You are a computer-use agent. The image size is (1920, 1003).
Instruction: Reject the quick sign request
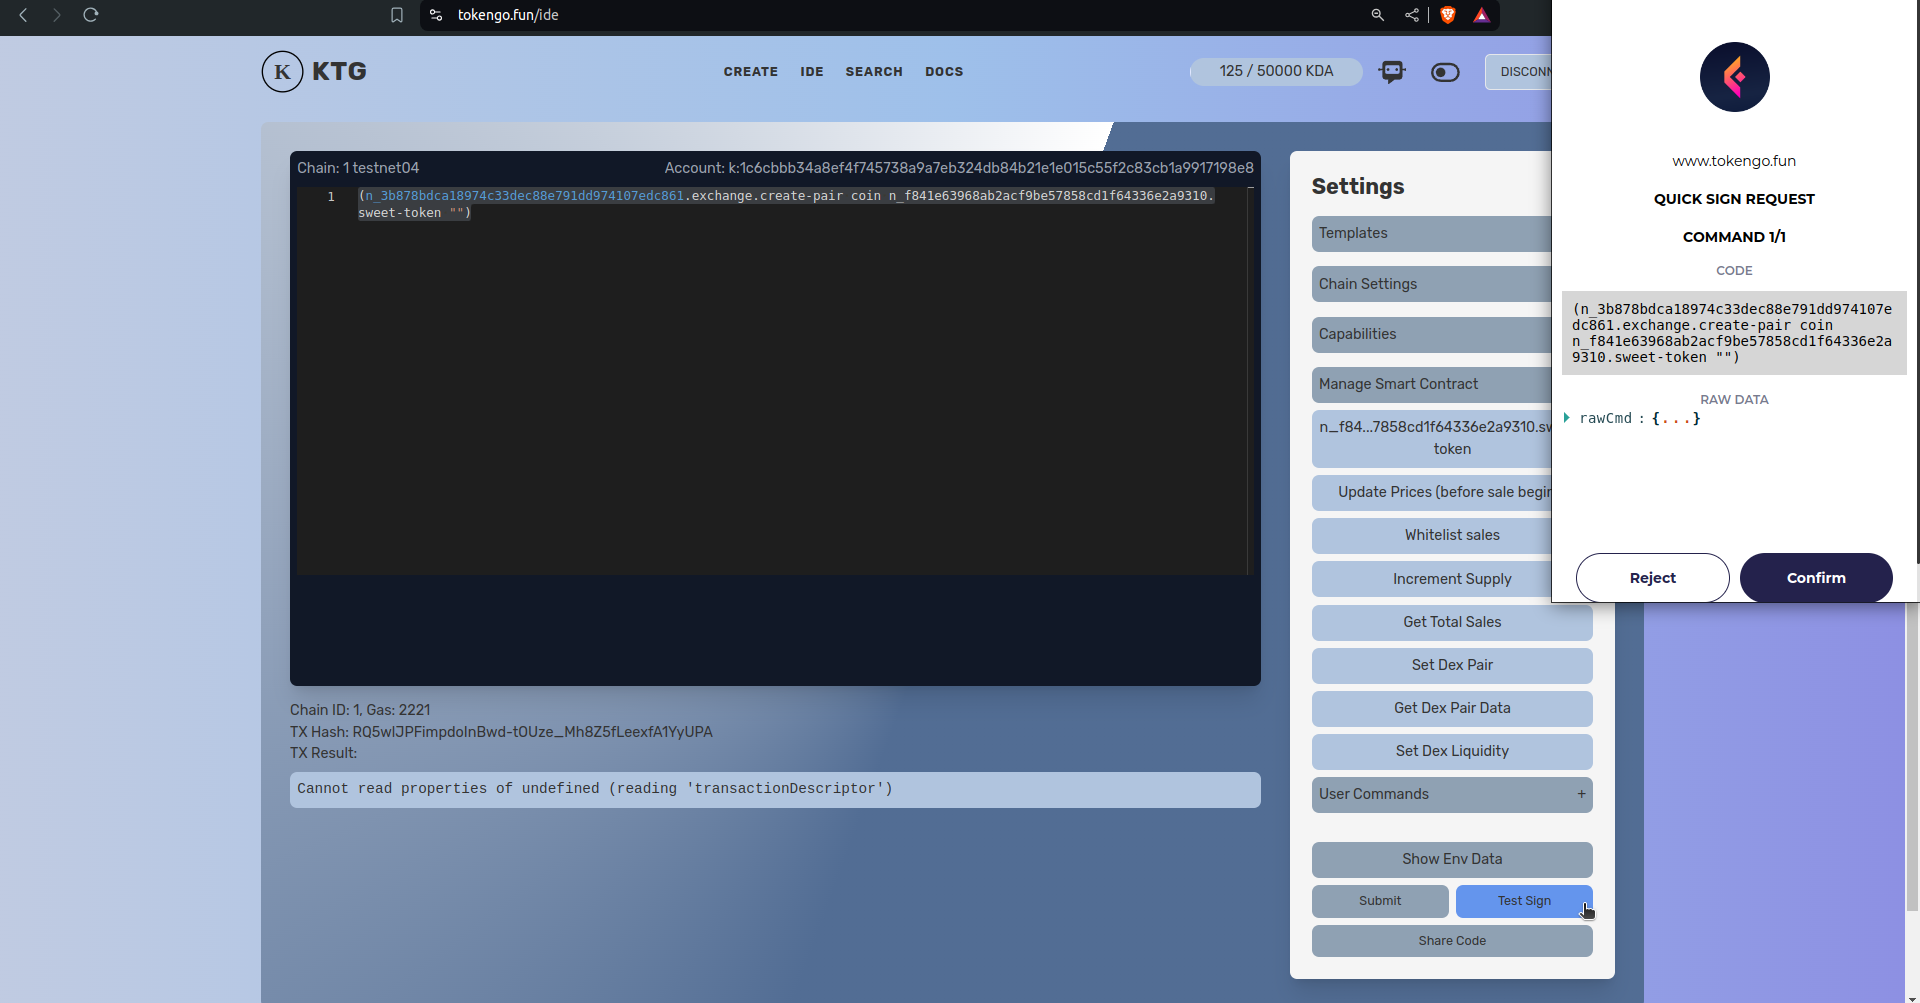pos(1652,578)
